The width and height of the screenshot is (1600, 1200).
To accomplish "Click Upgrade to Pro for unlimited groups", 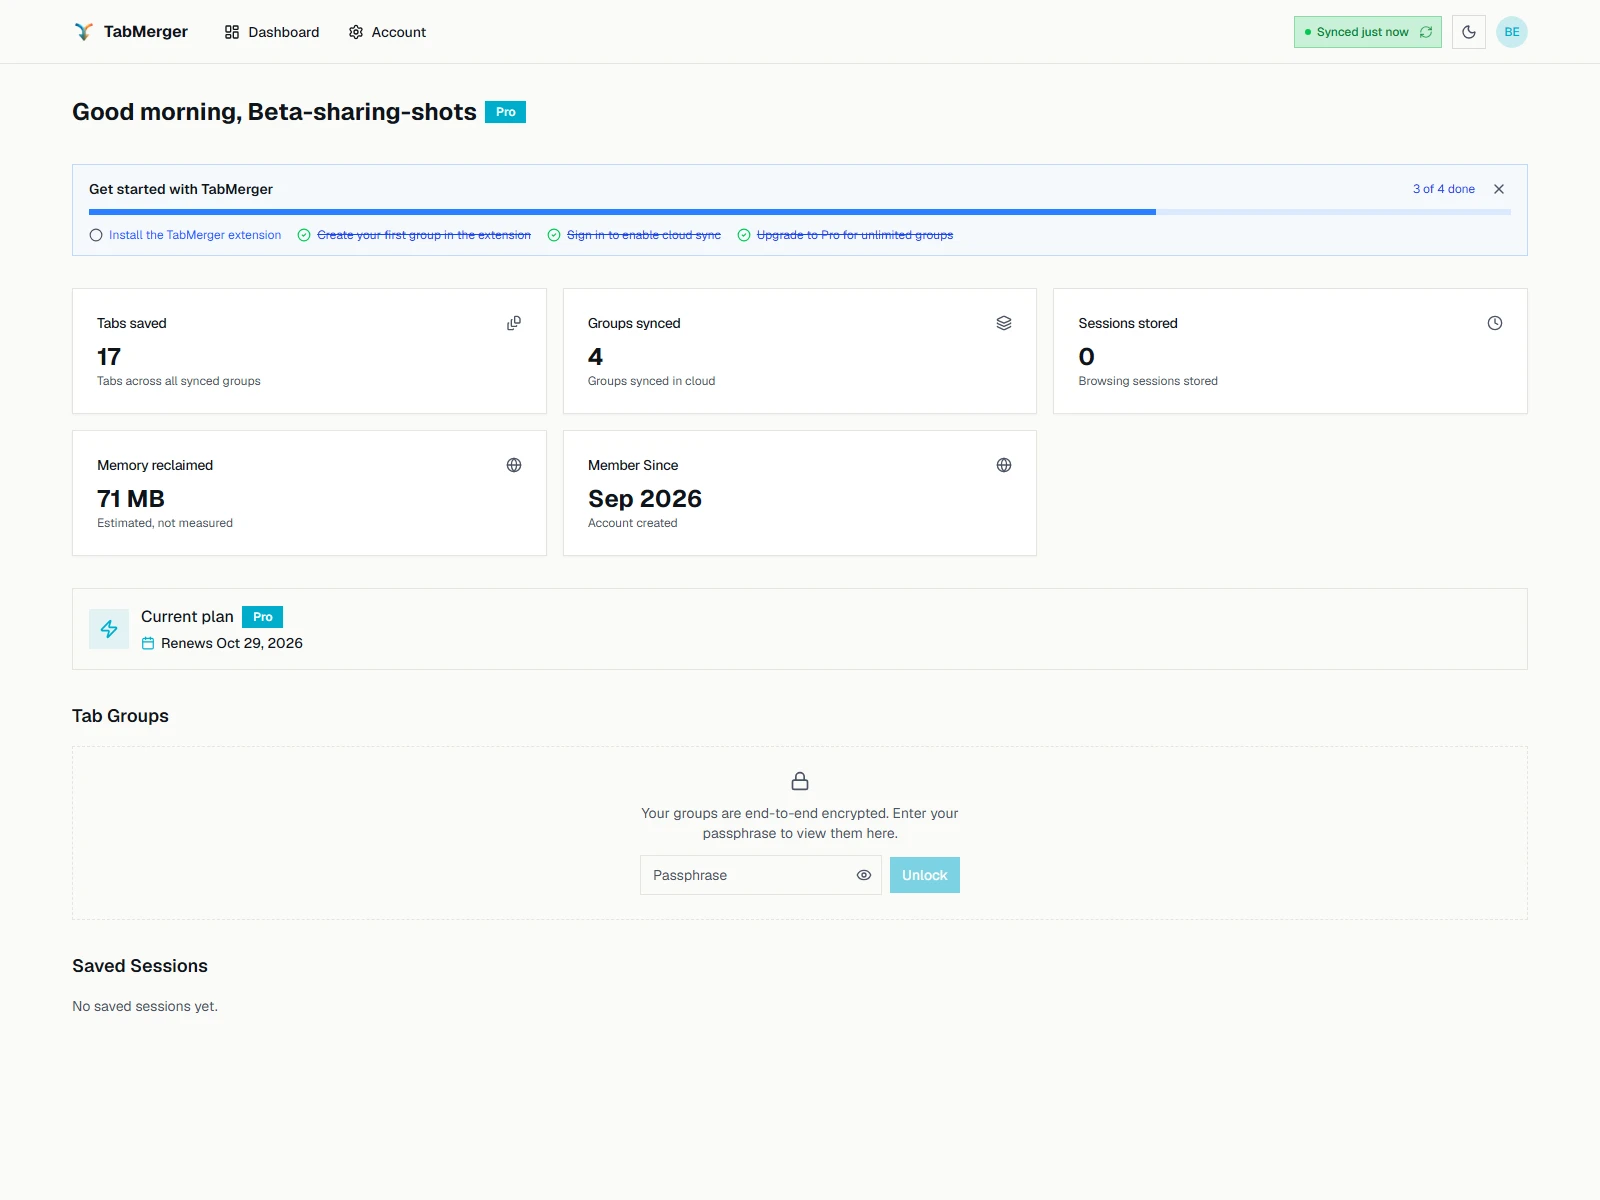I will [x=855, y=235].
